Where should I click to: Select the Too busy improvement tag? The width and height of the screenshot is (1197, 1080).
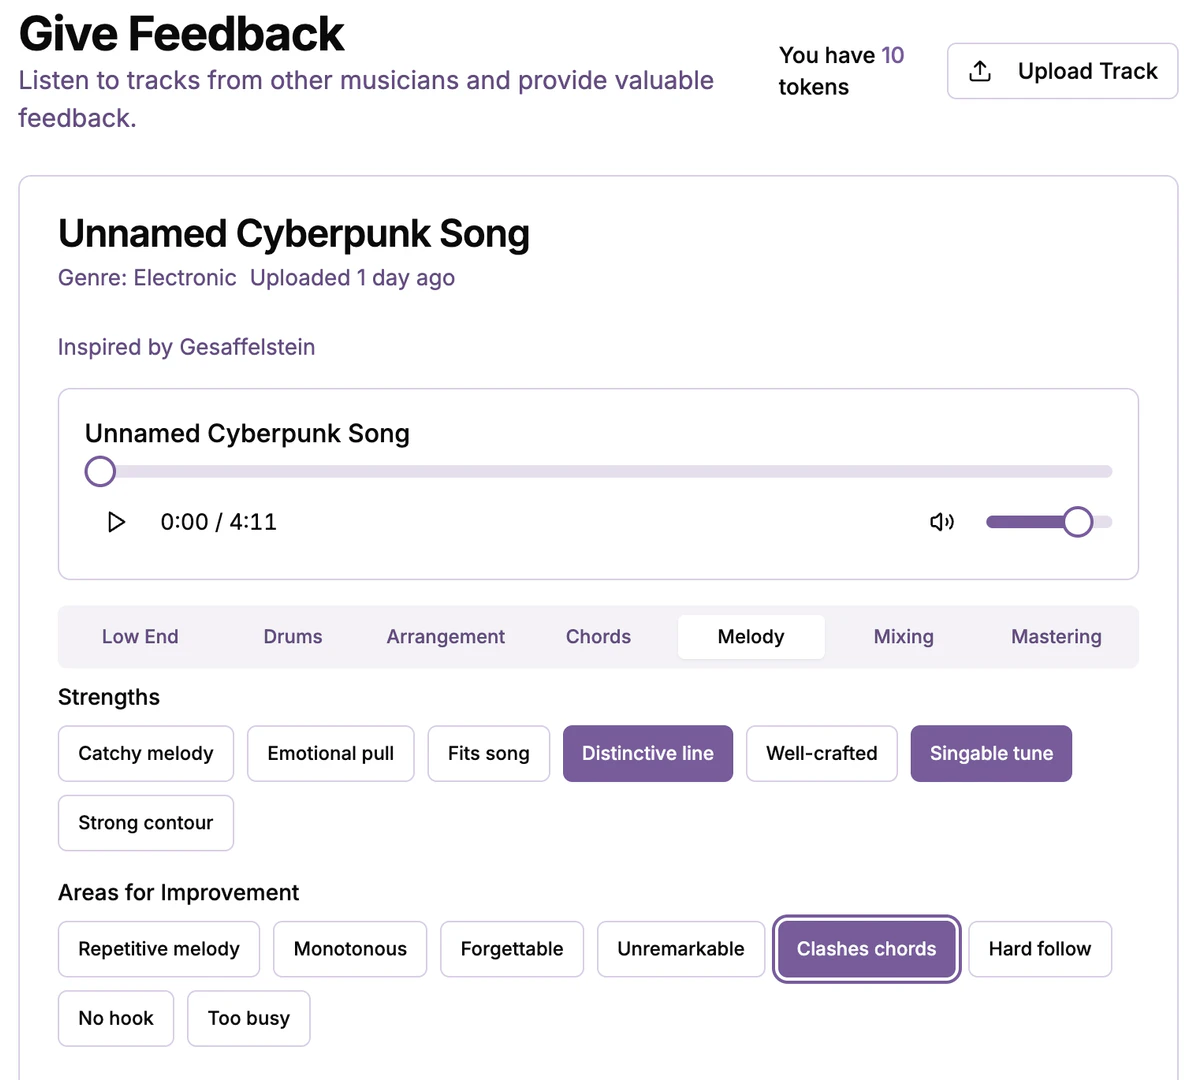click(248, 1018)
